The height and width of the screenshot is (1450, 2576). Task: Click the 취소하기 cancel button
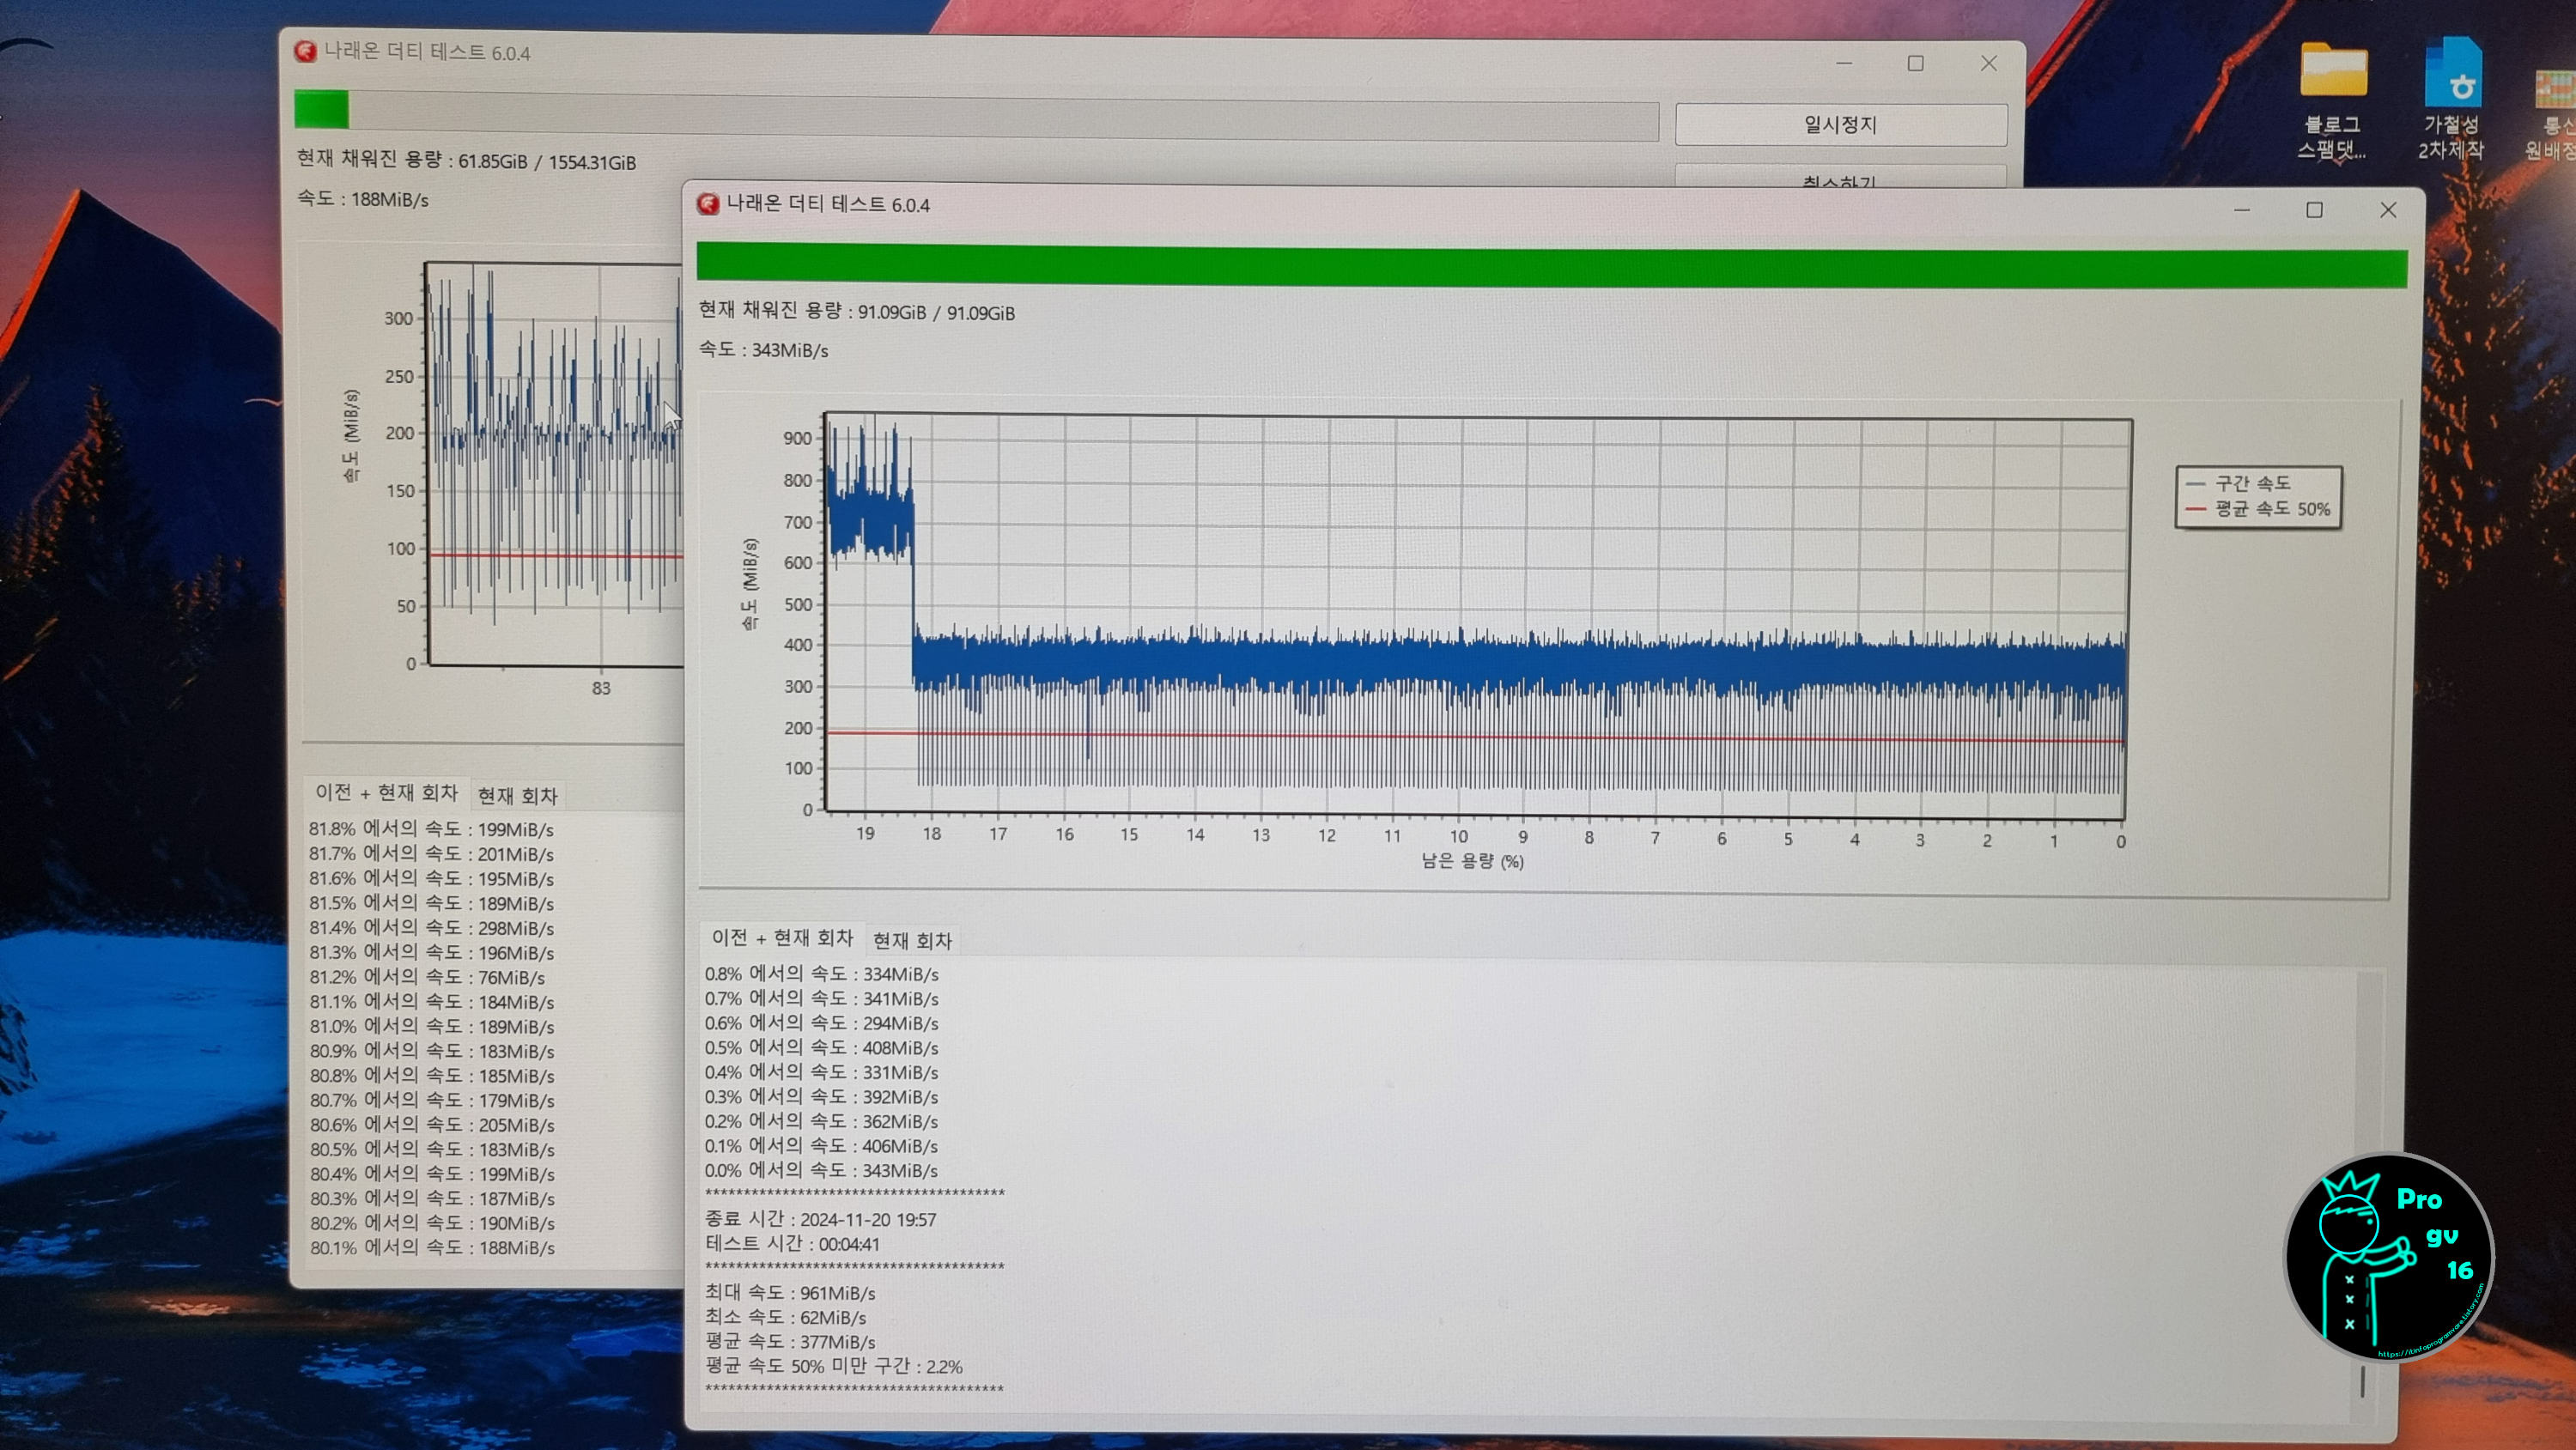click(x=1840, y=182)
